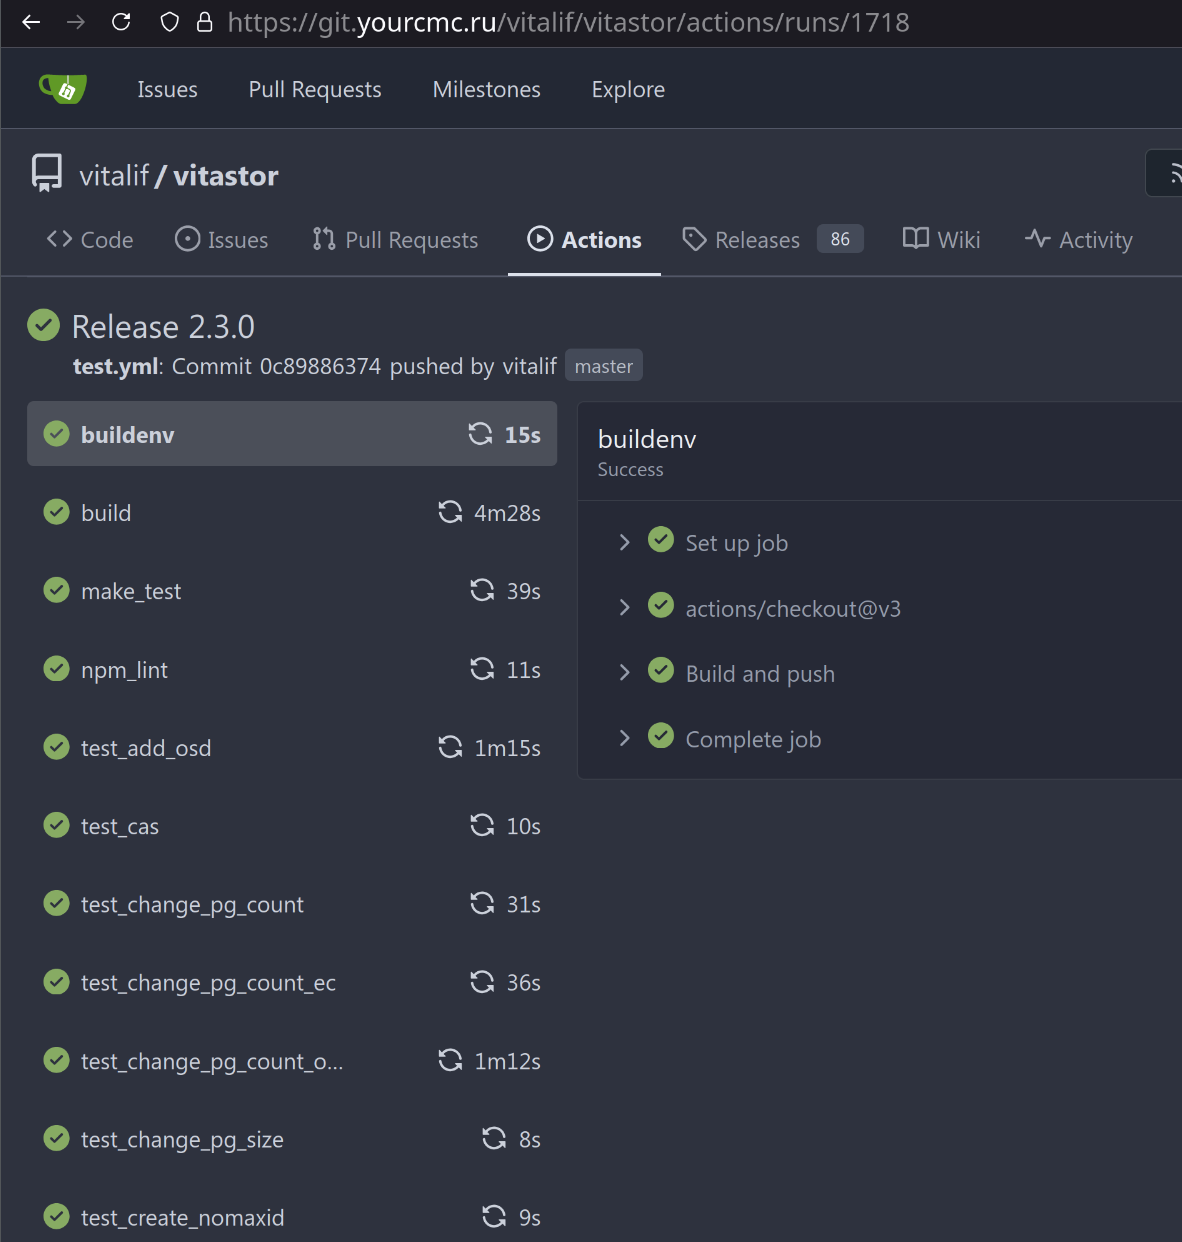1182x1242 pixels.
Task: Click the browser reload button
Action: [121, 22]
